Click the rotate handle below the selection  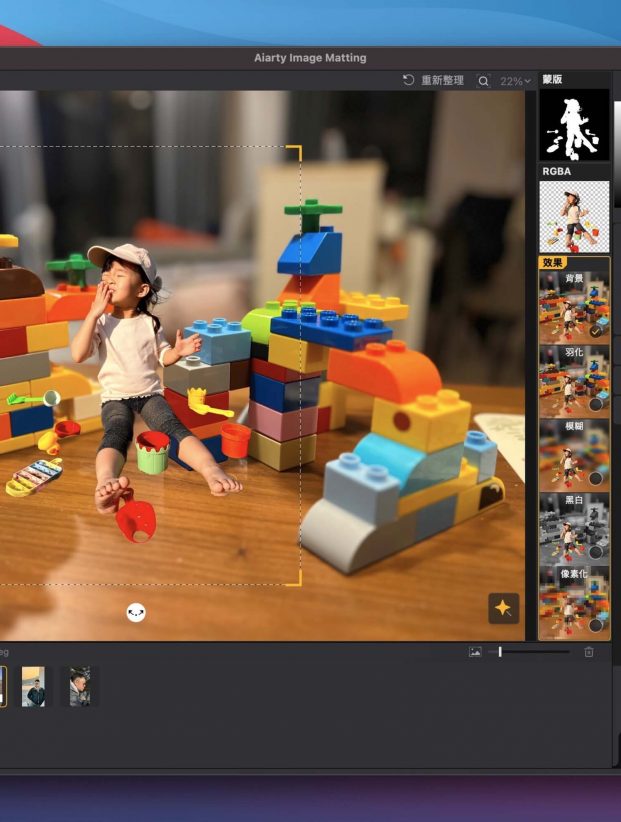pos(136,612)
